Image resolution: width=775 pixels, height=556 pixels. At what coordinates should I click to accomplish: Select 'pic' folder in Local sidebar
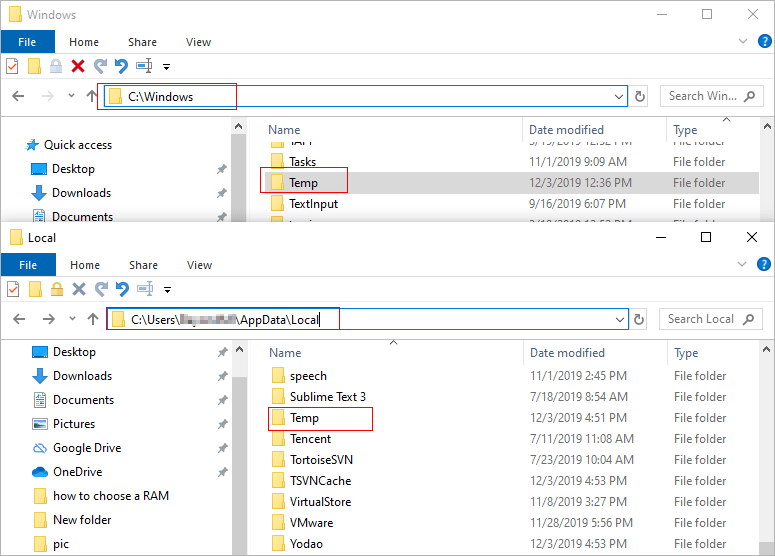click(51, 544)
